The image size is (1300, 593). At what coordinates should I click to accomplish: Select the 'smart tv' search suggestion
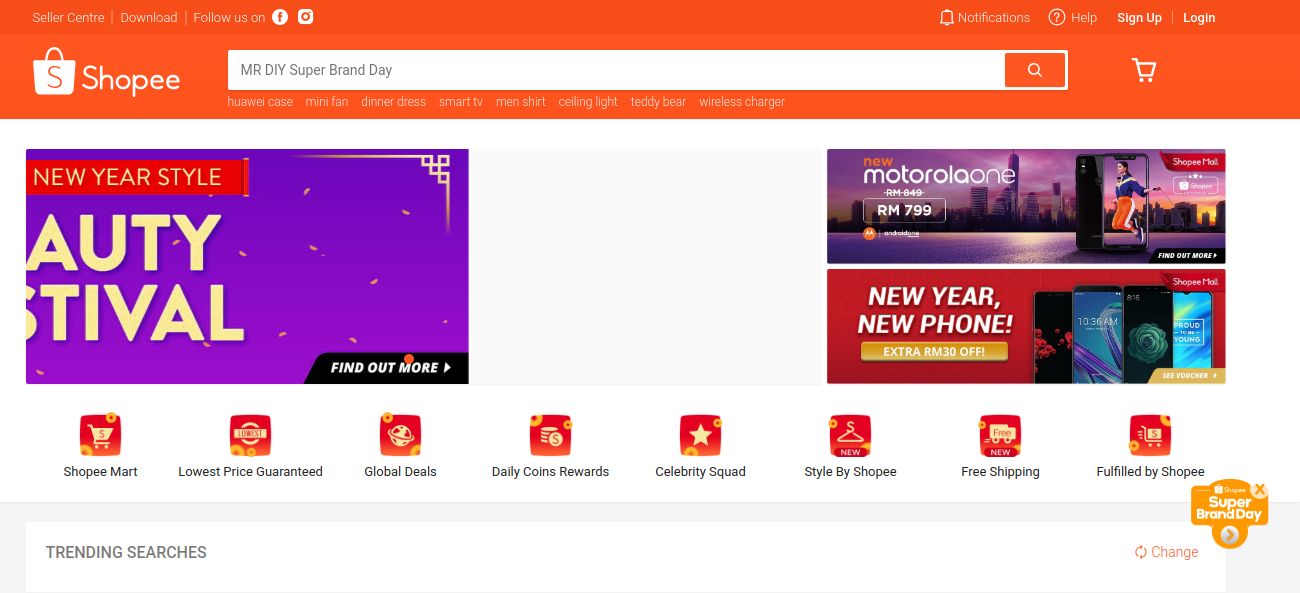461,102
